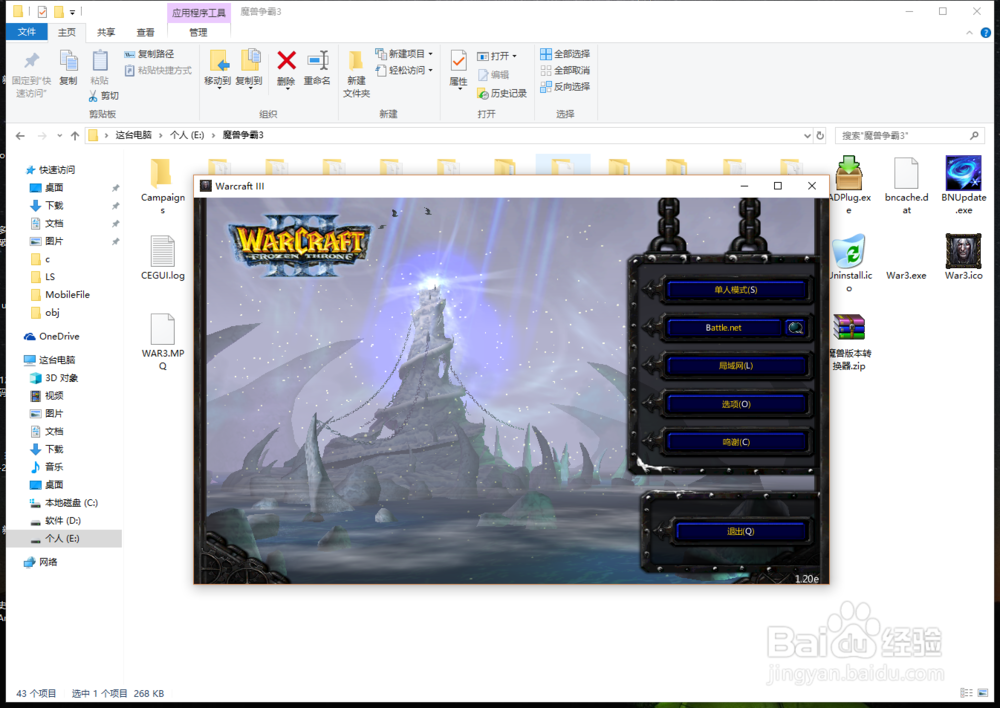Screen dimensions: 1000x708
Task: Switch to the View tab
Action: 145,32
